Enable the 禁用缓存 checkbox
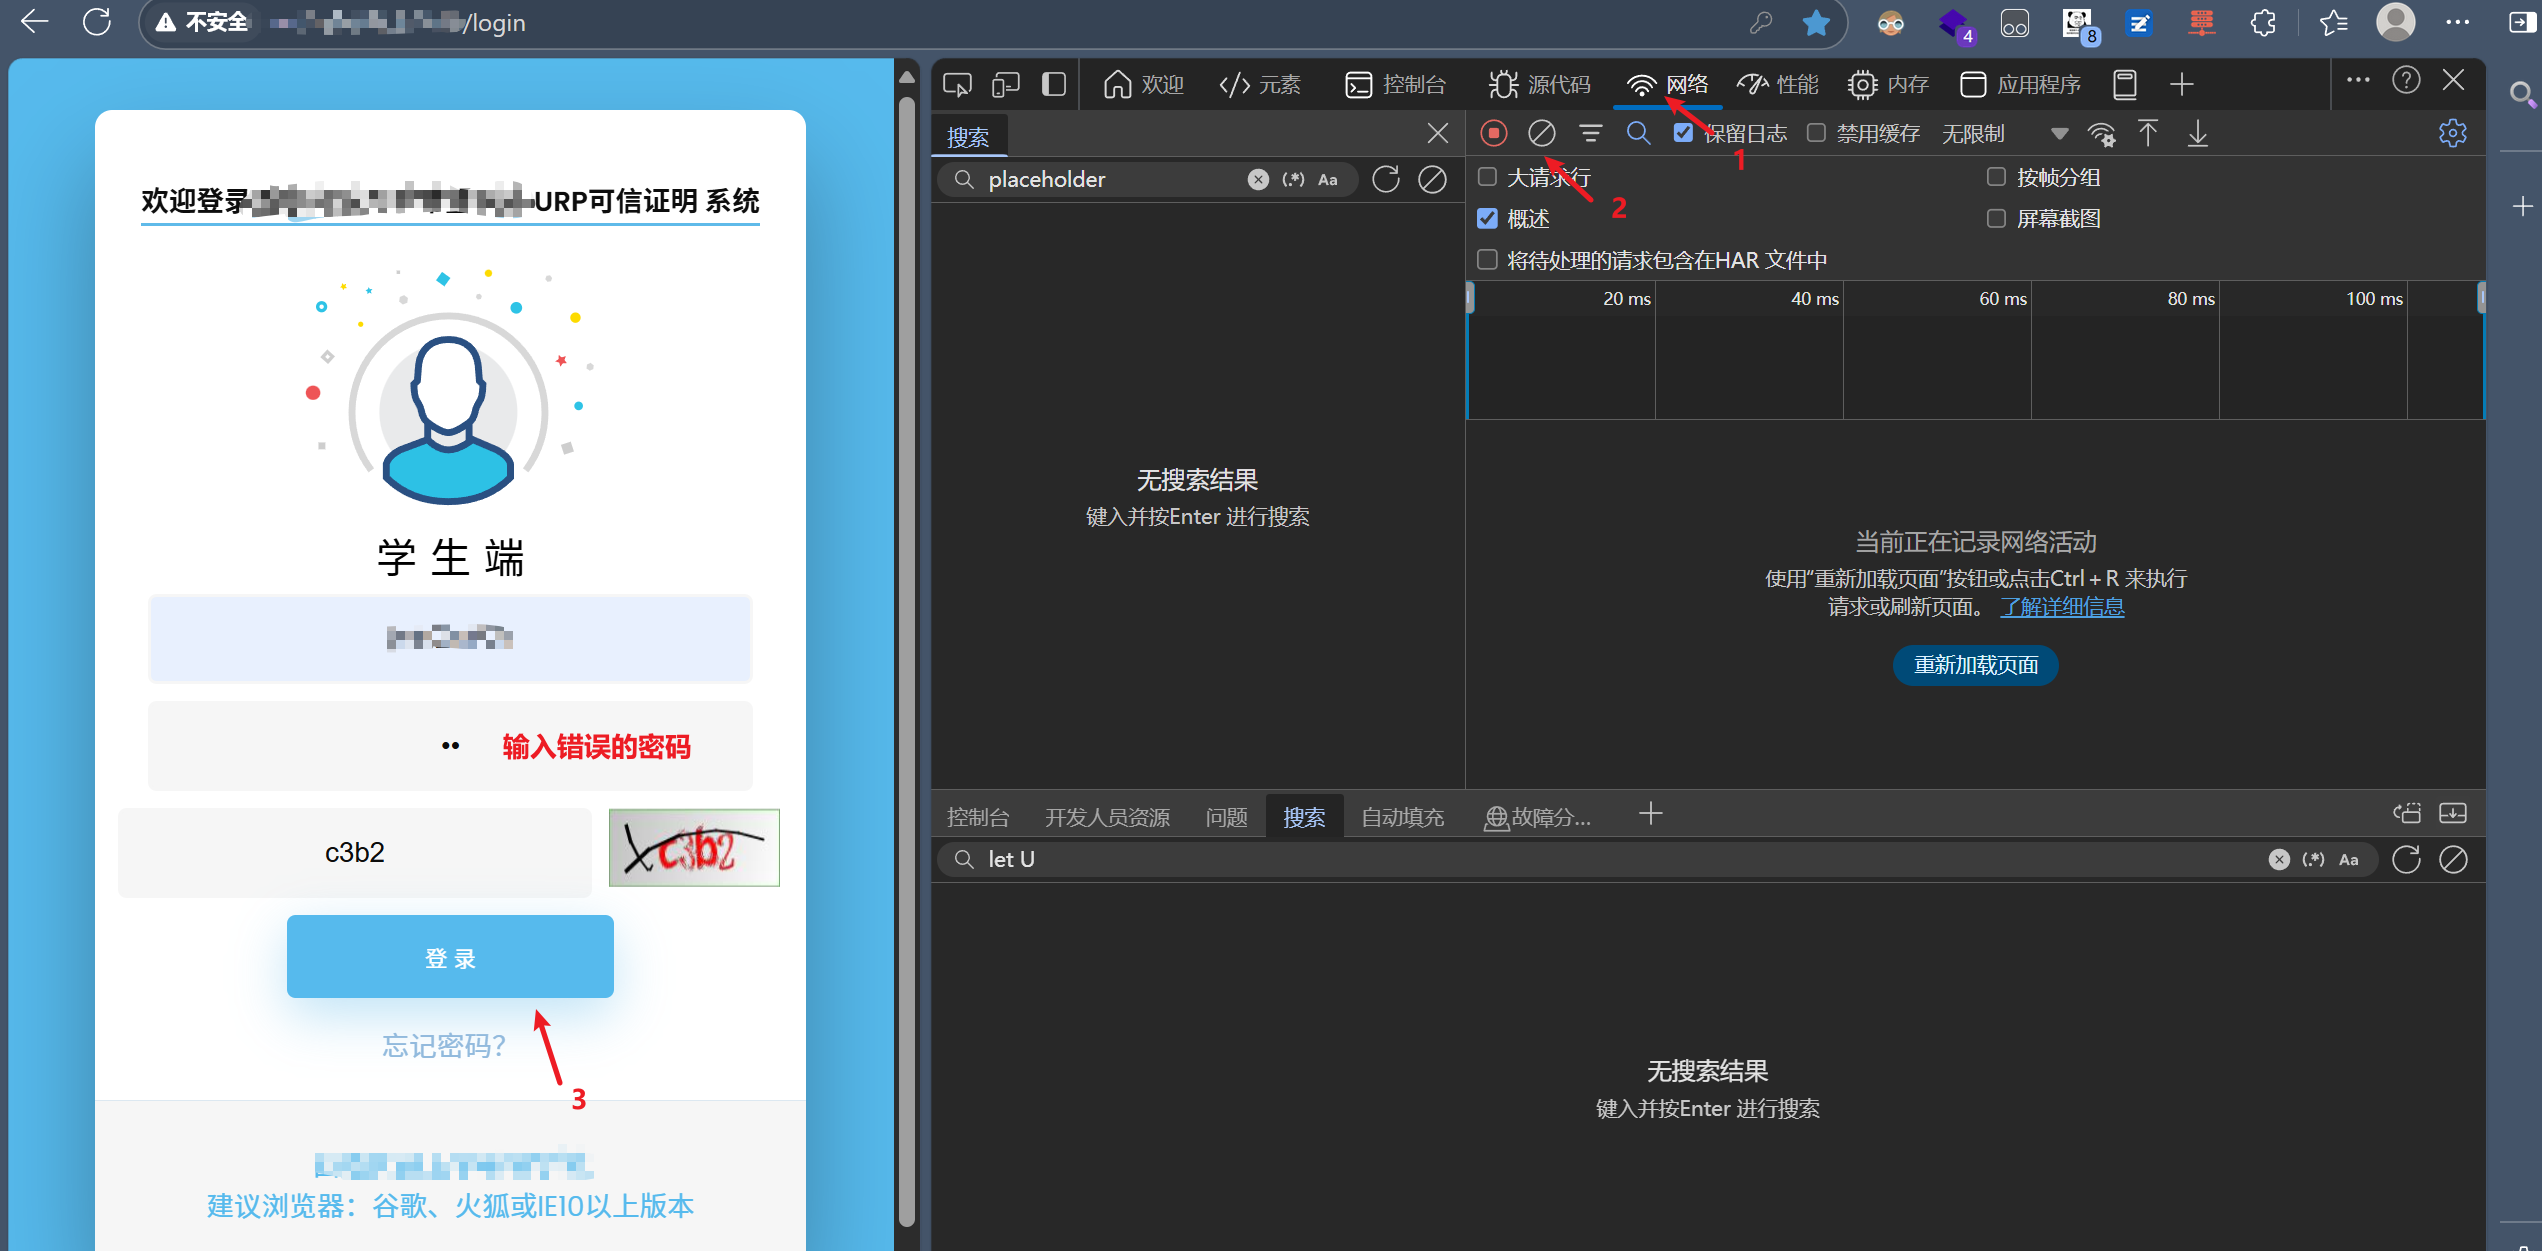Viewport: 2542px width, 1251px height. pos(1816,133)
